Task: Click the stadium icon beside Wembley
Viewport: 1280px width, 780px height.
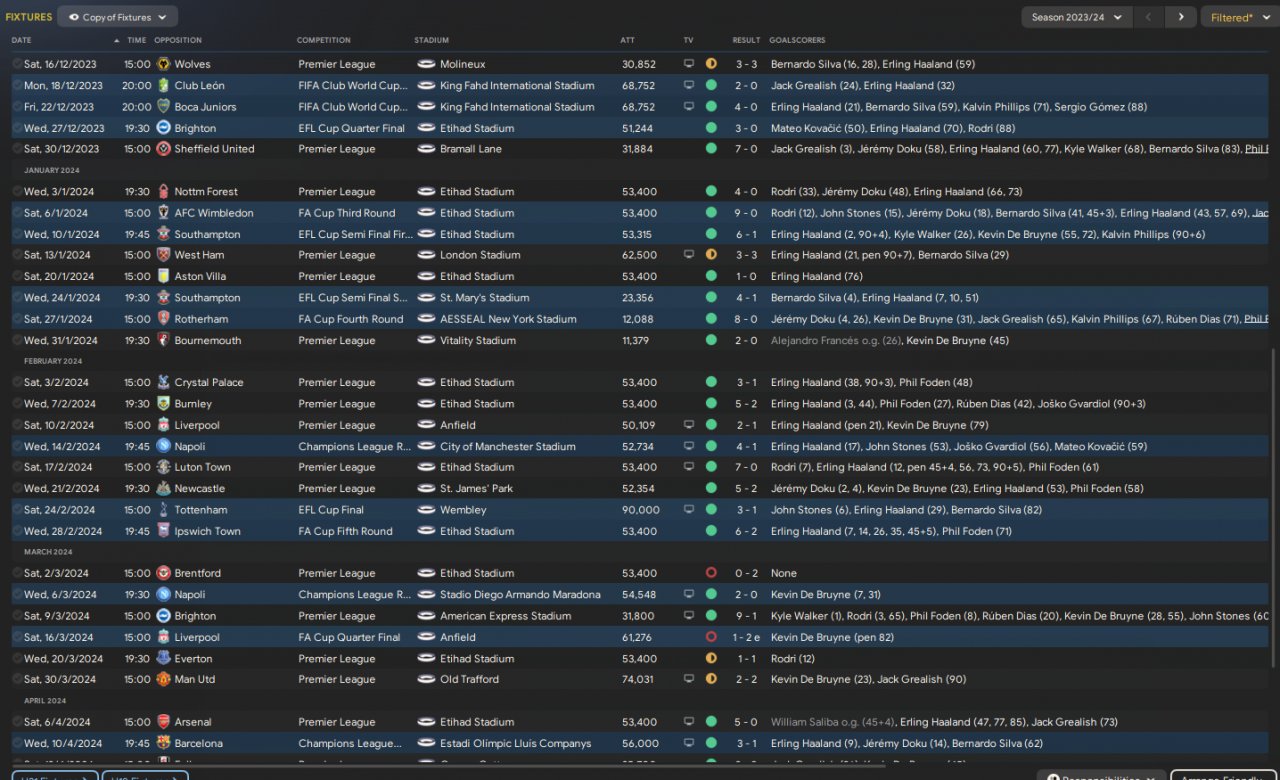Action: (426, 510)
